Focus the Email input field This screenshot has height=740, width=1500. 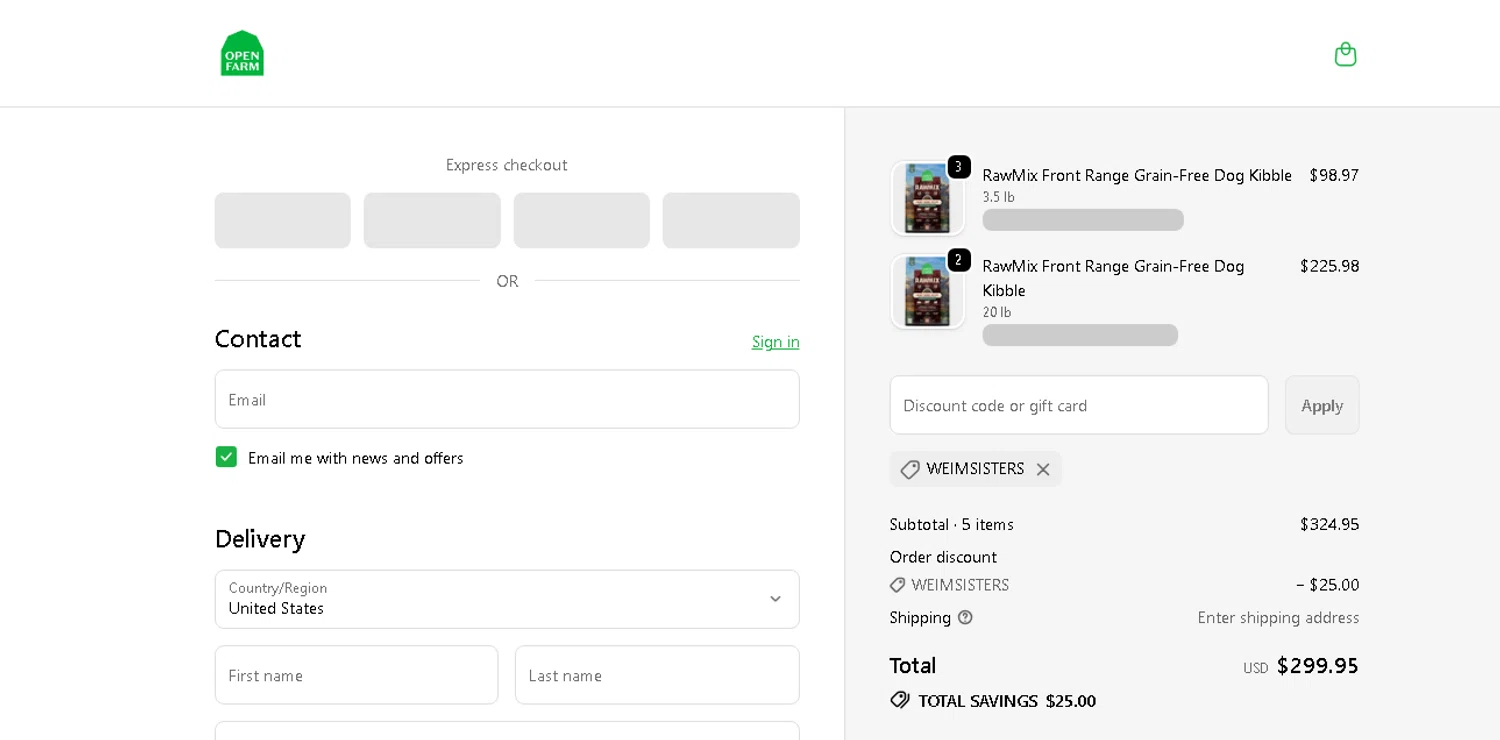click(507, 399)
